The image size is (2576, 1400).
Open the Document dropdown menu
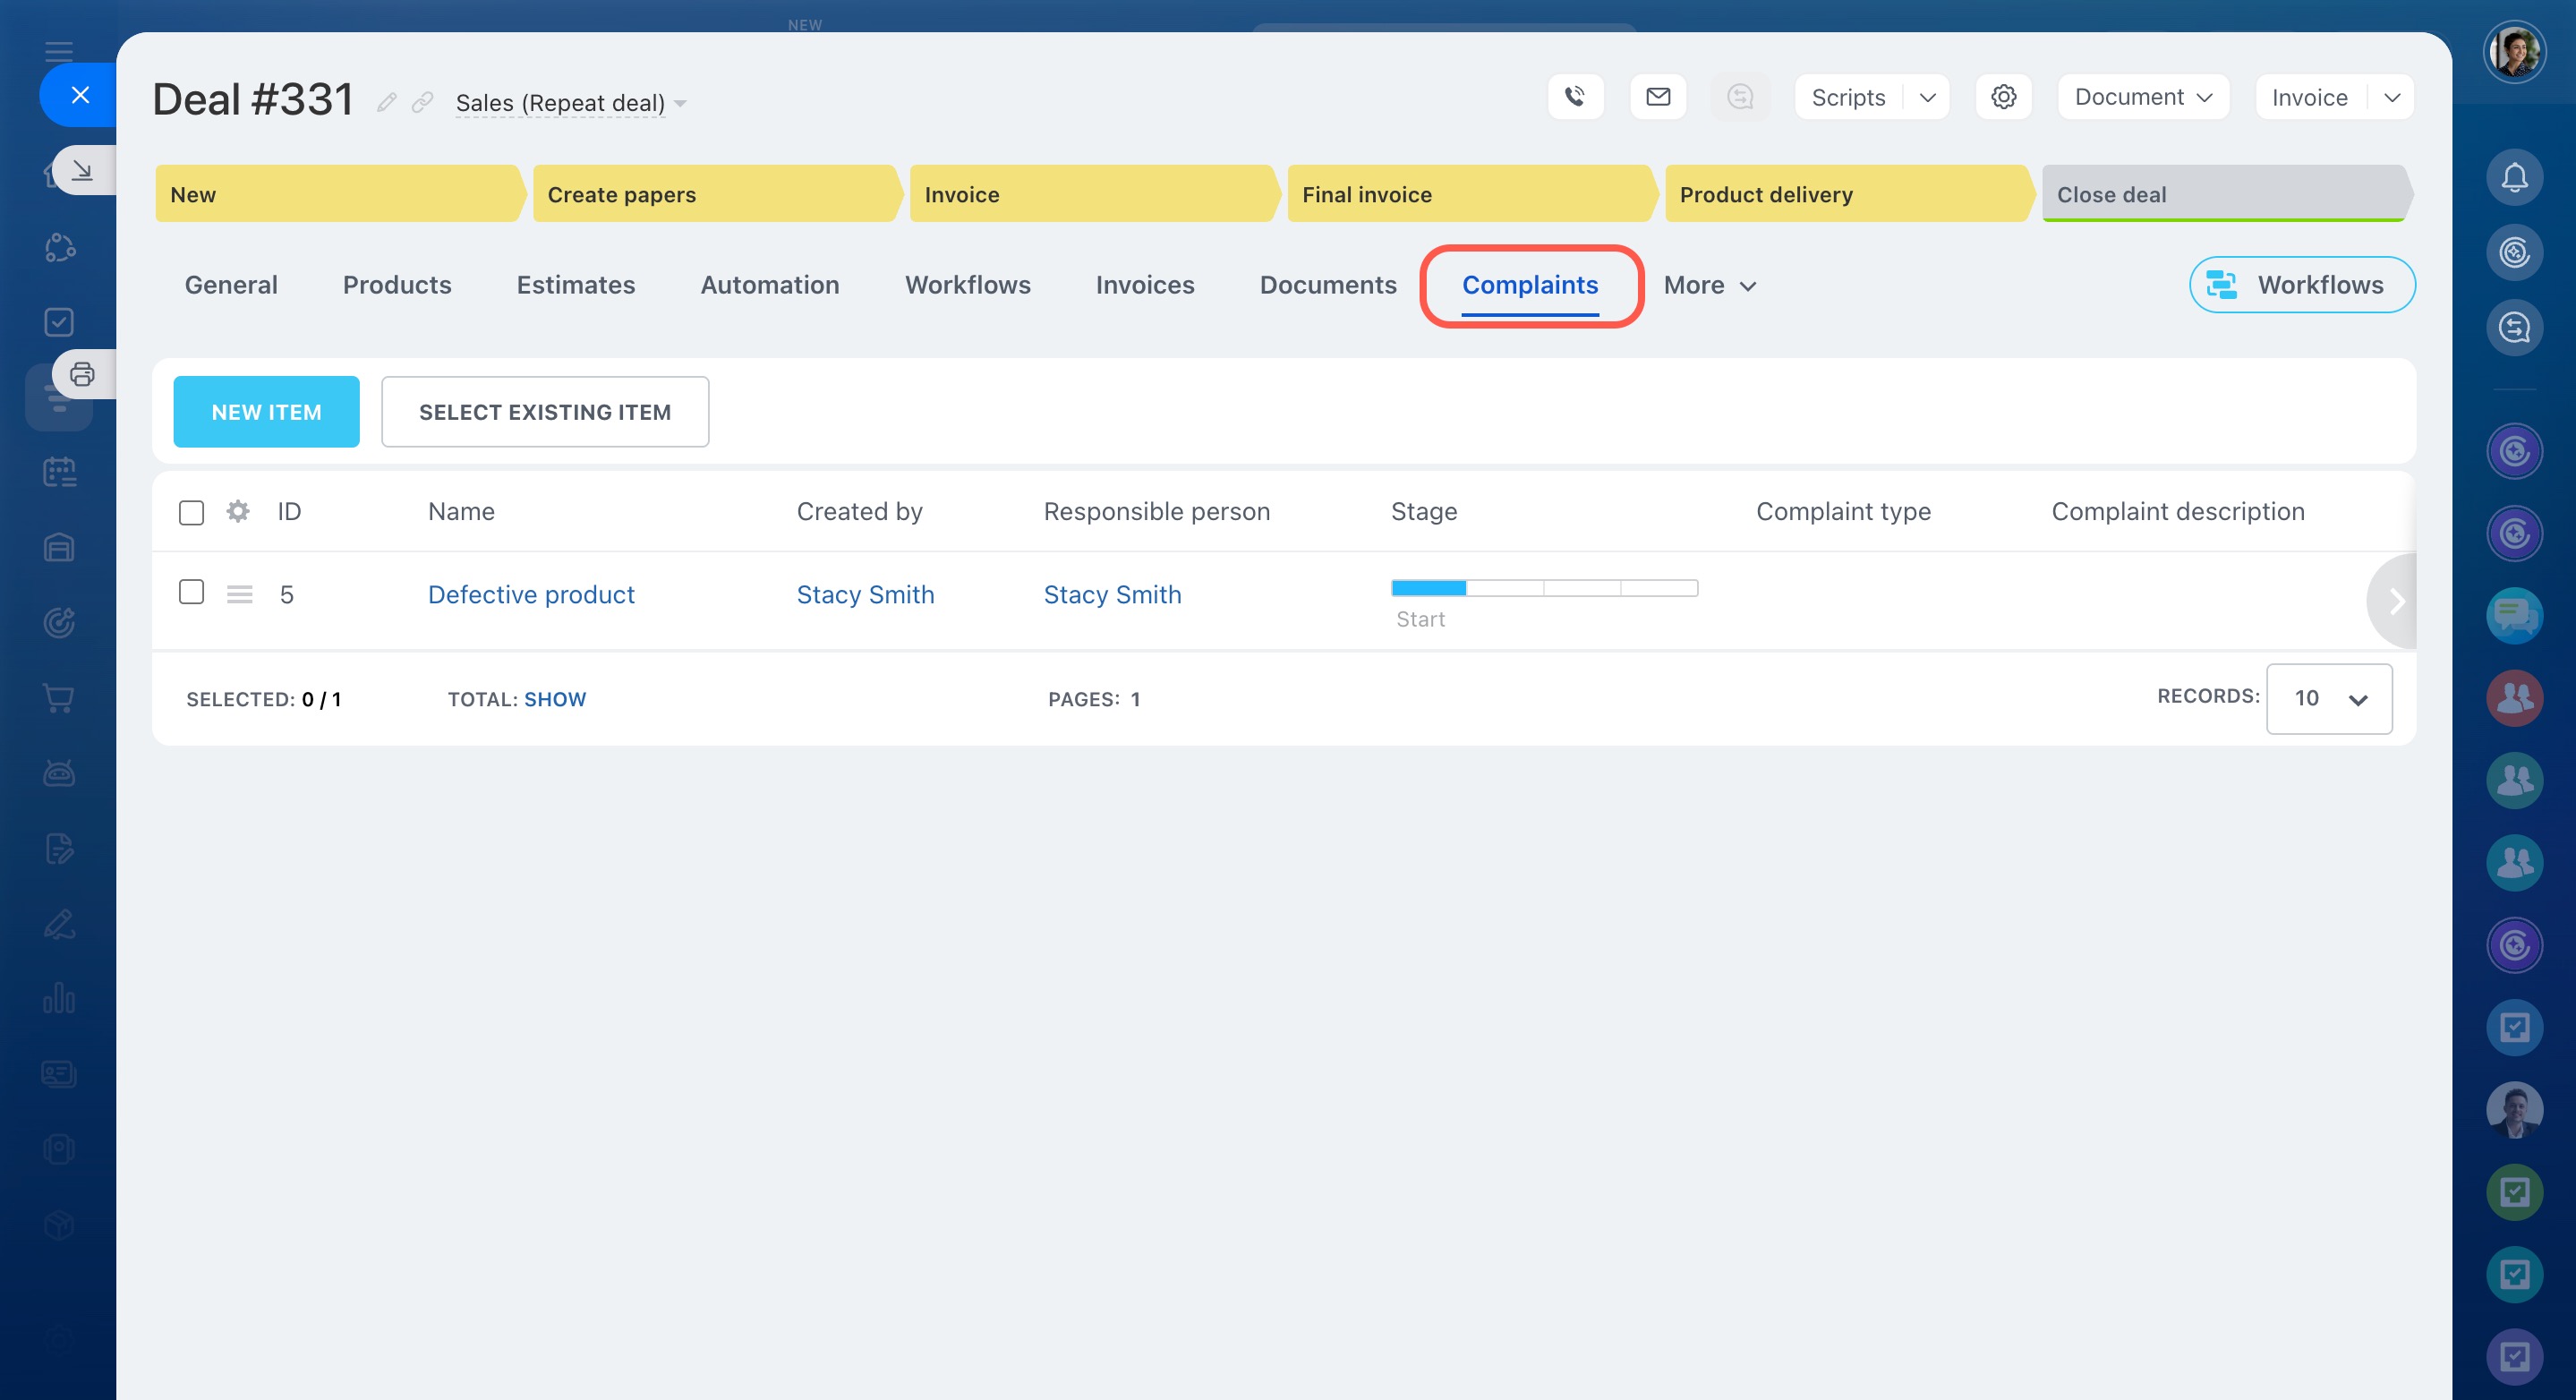tap(2143, 98)
